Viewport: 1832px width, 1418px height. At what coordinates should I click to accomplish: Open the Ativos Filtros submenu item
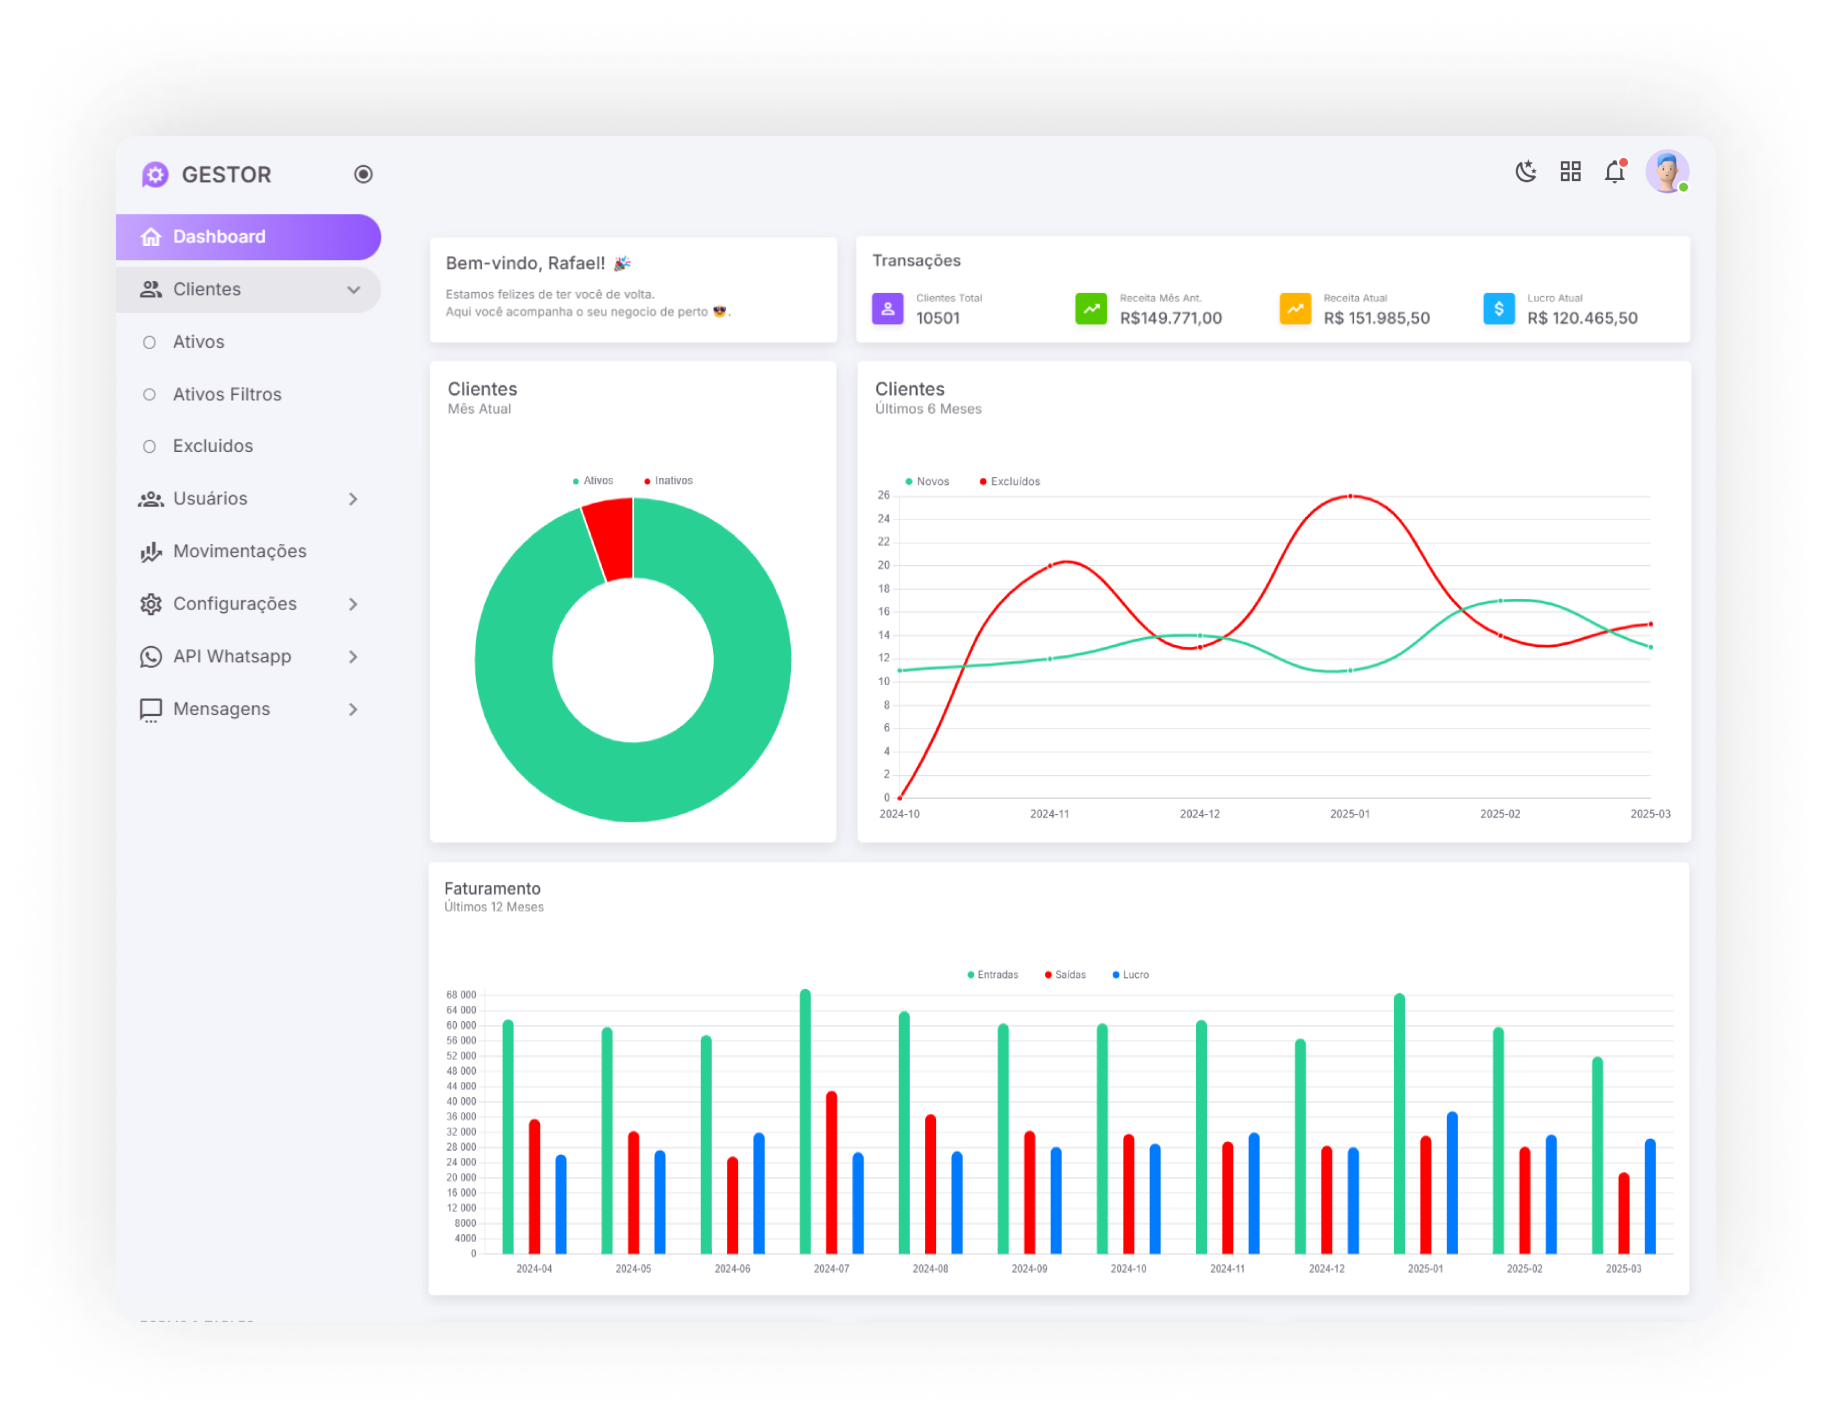(x=227, y=395)
